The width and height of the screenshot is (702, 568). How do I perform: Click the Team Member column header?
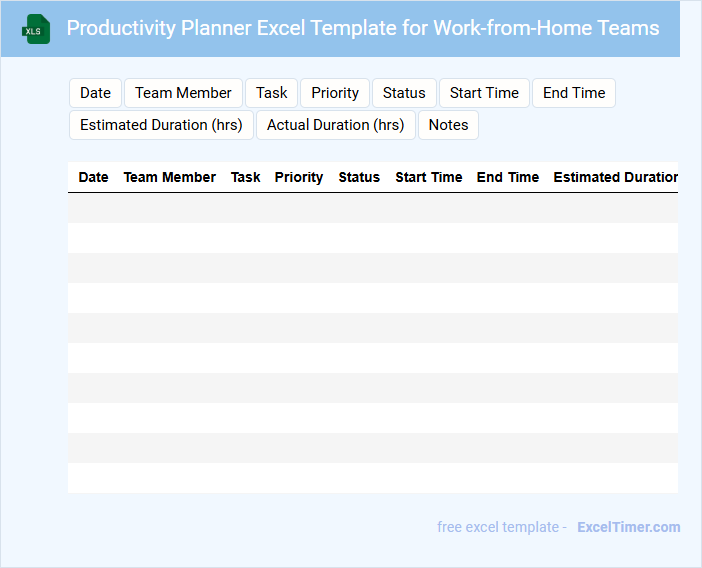[169, 177]
